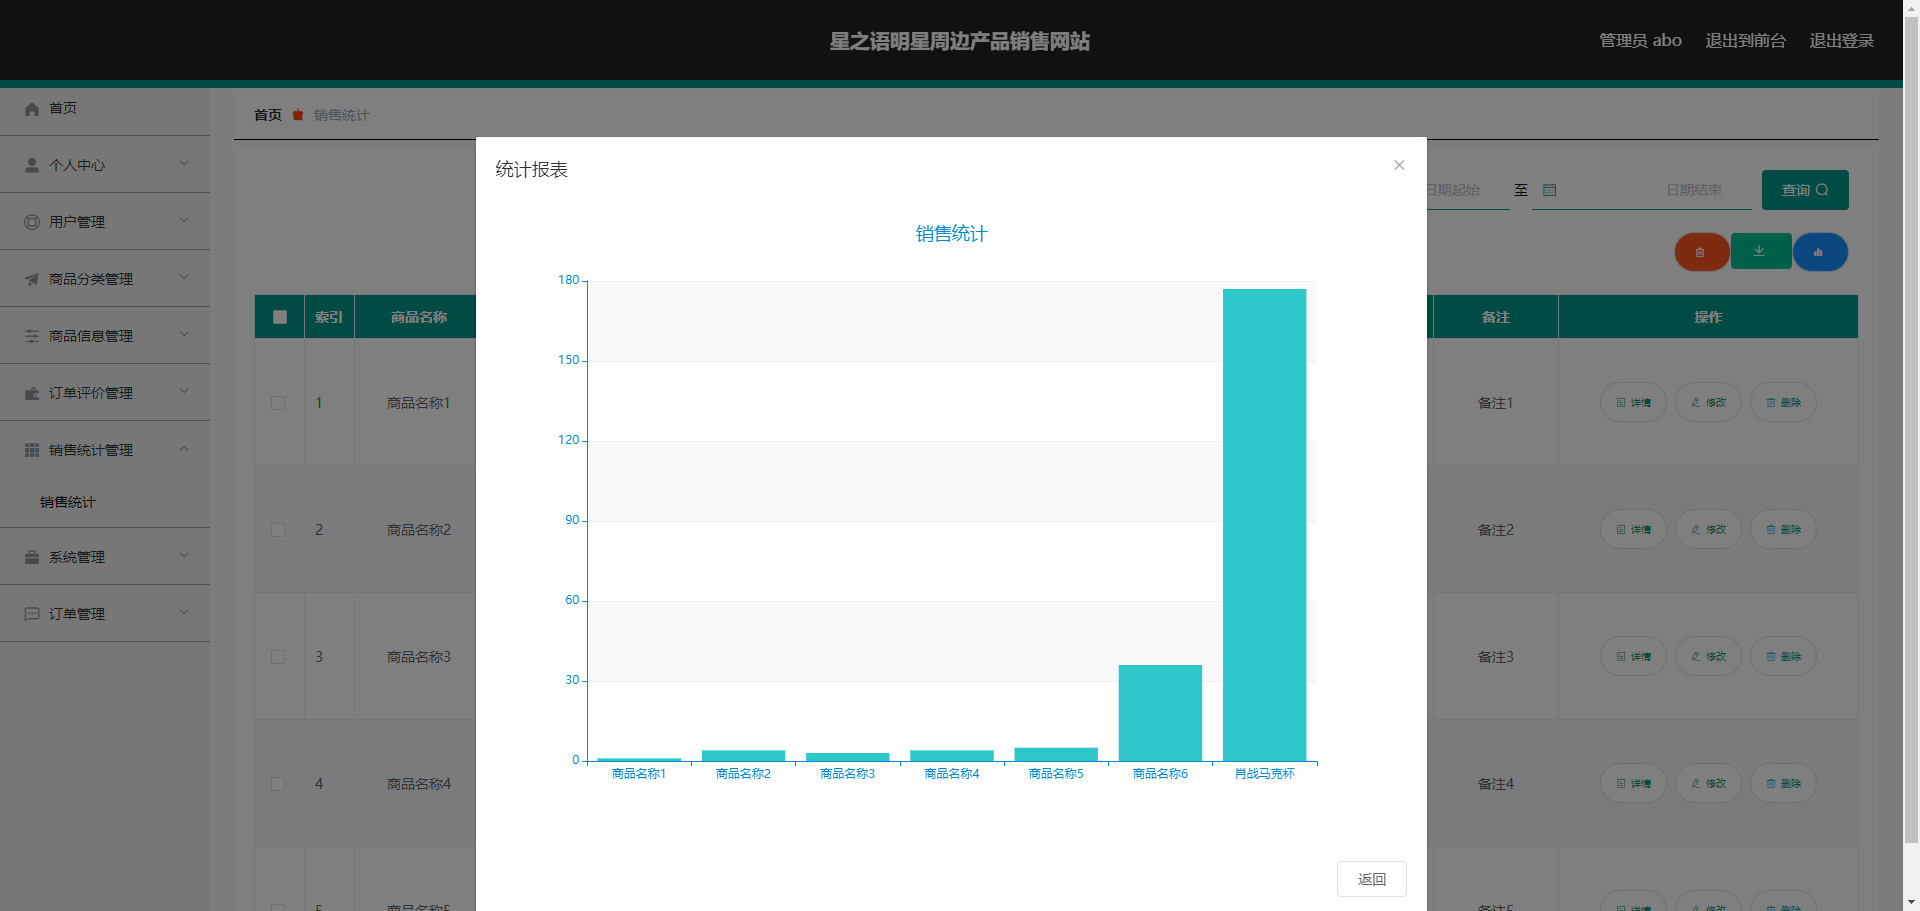This screenshot has height=911, width=1920.
Task: Click the calendar icon in end date field
Action: (x=1549, y=190)
